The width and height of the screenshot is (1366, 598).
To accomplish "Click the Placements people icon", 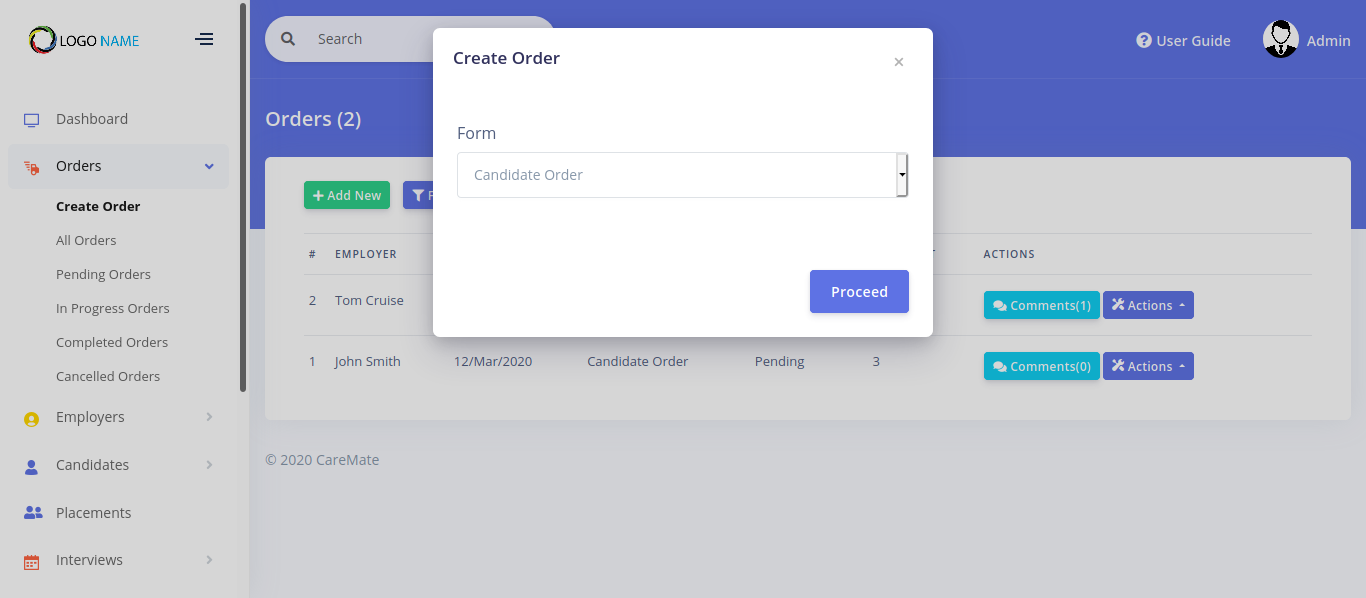I will (x=32, y=513).
